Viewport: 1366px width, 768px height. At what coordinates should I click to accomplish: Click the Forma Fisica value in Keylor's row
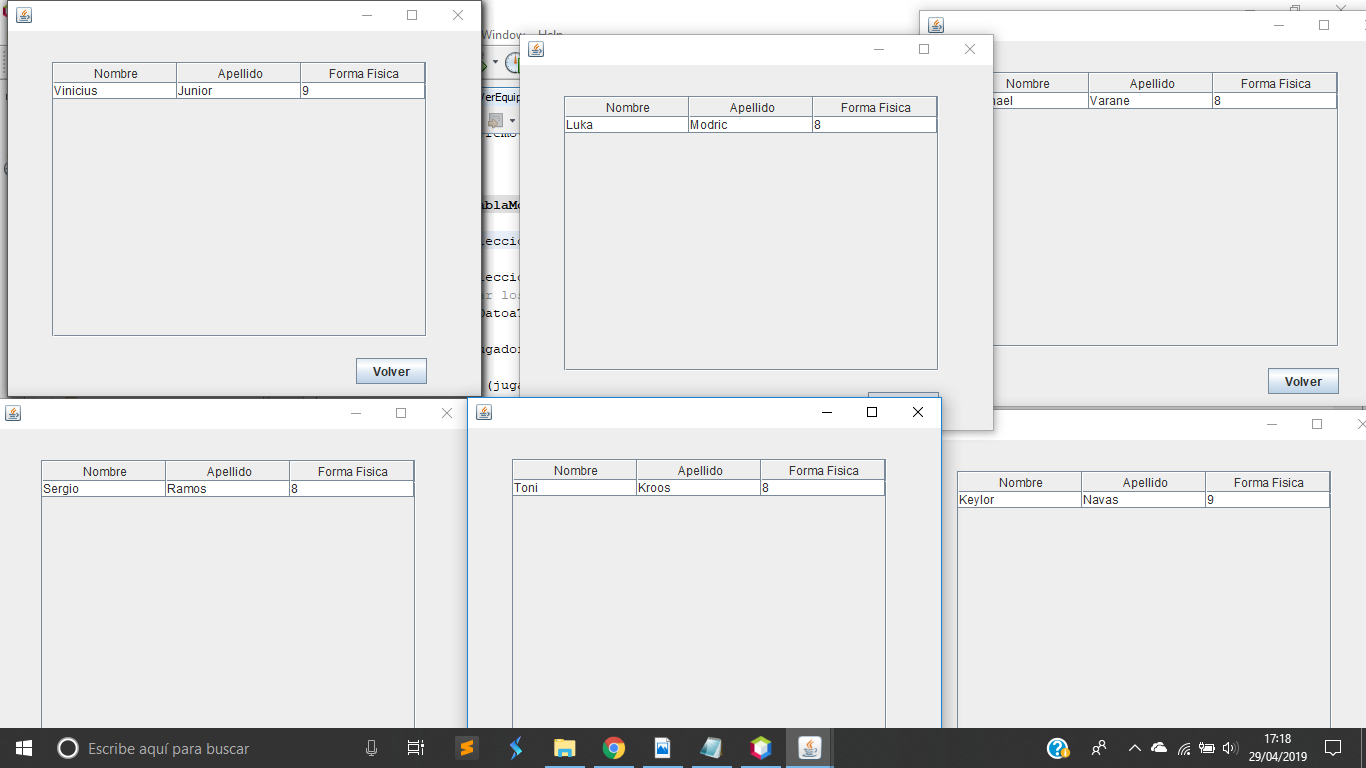(x=1268, y=500)
